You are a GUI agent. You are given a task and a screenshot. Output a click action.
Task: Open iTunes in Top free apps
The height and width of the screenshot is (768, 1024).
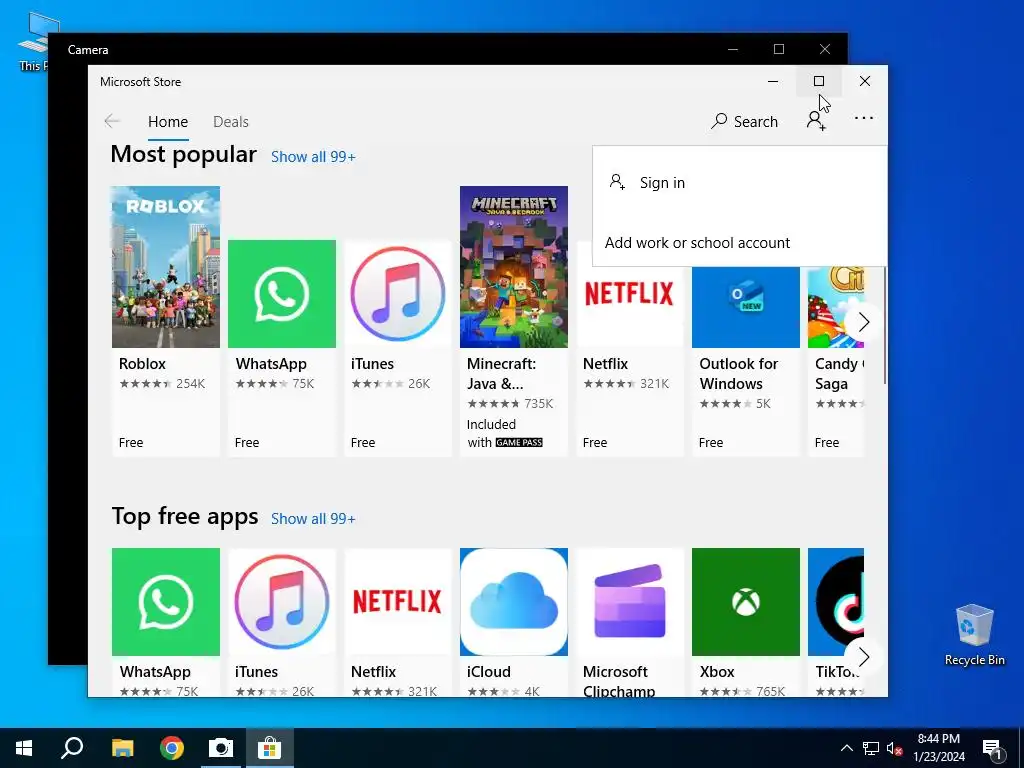click(x=281, y=622)
